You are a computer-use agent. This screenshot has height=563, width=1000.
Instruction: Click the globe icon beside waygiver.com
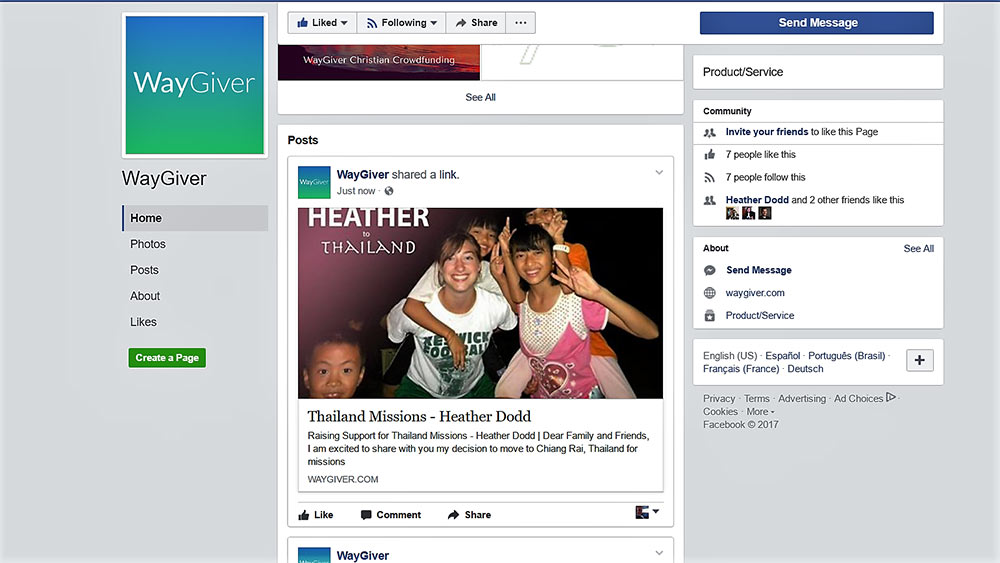(x=709, y=293)
